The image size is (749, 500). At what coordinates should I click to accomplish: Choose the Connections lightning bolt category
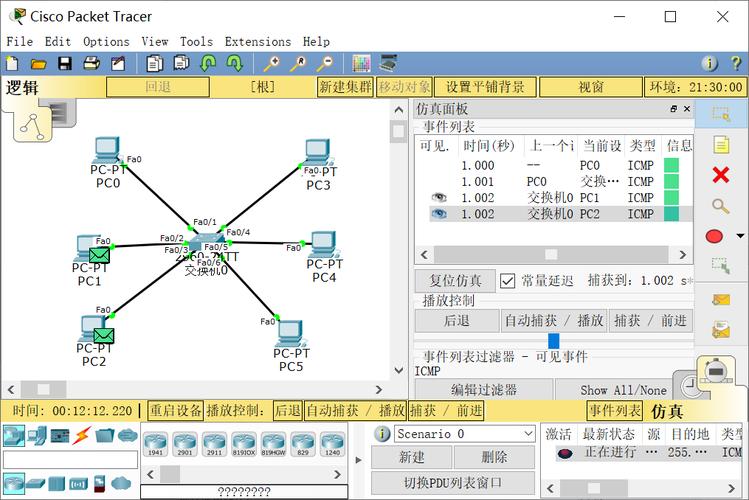[82, 435]
